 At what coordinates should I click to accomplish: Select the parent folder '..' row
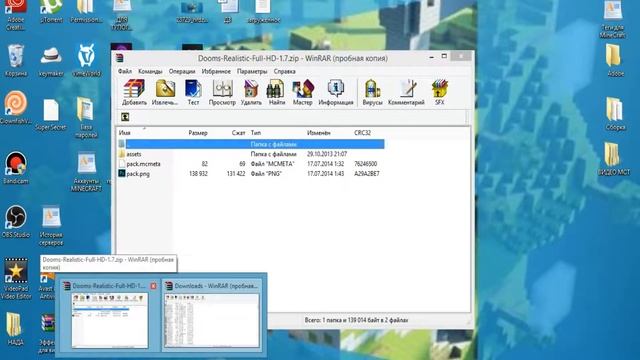(251, 144)
